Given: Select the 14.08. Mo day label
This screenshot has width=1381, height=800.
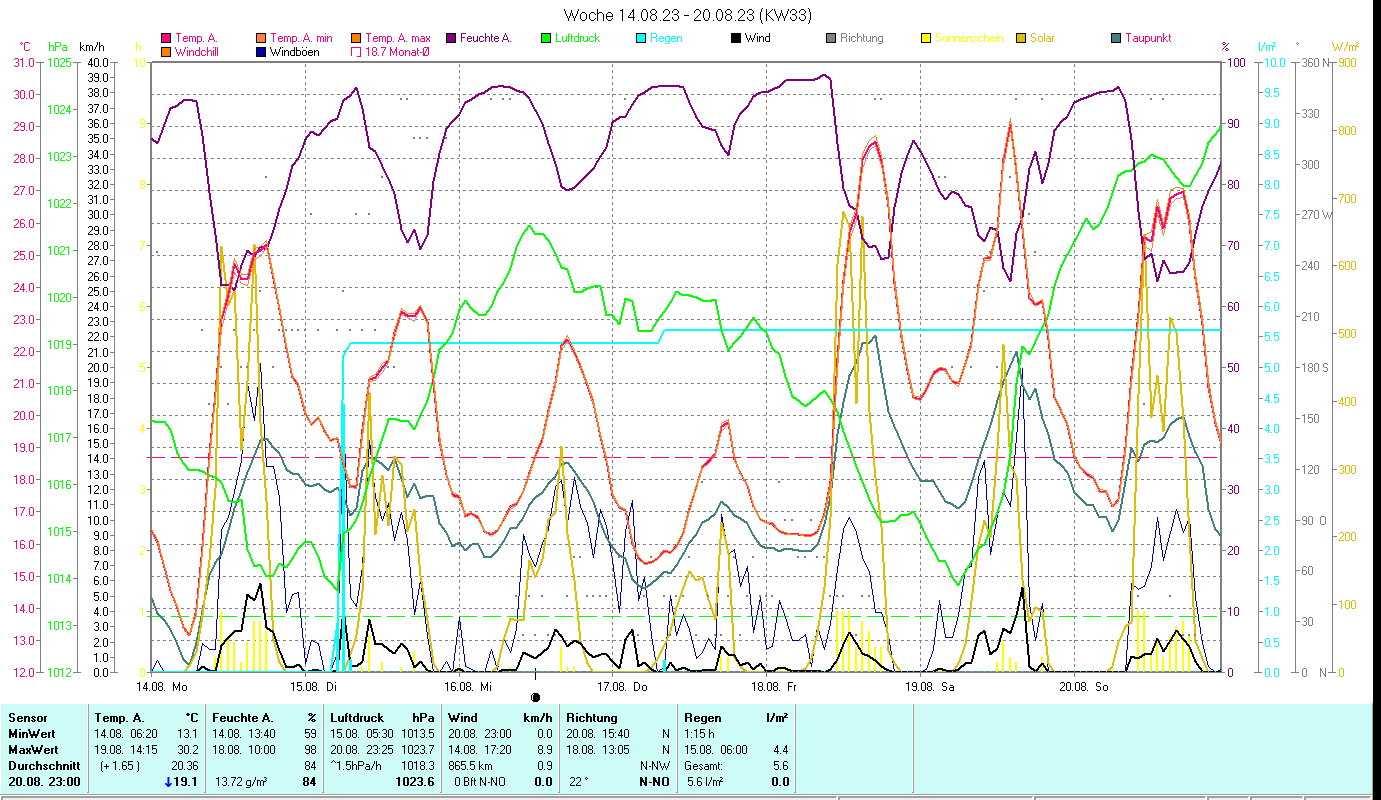Looking at the screenshot, I should [x=162, y=687].
